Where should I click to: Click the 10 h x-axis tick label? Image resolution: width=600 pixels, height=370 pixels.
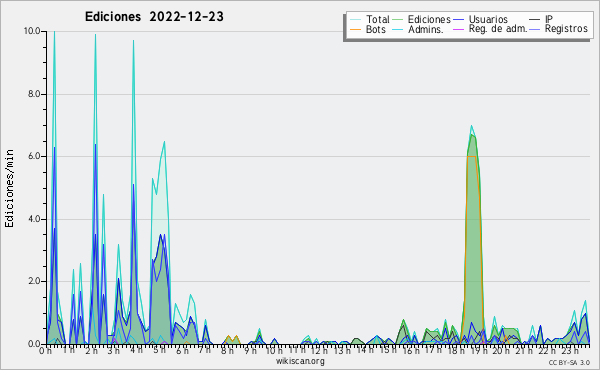pos(274,351)
